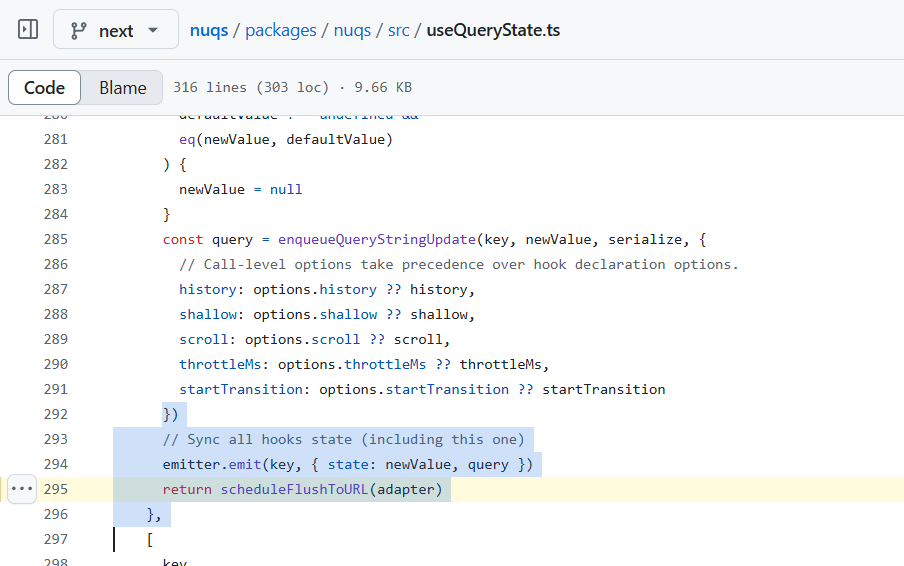Select line number 288
The height and width of the screenshot is (566, 904).
[56, 314]
